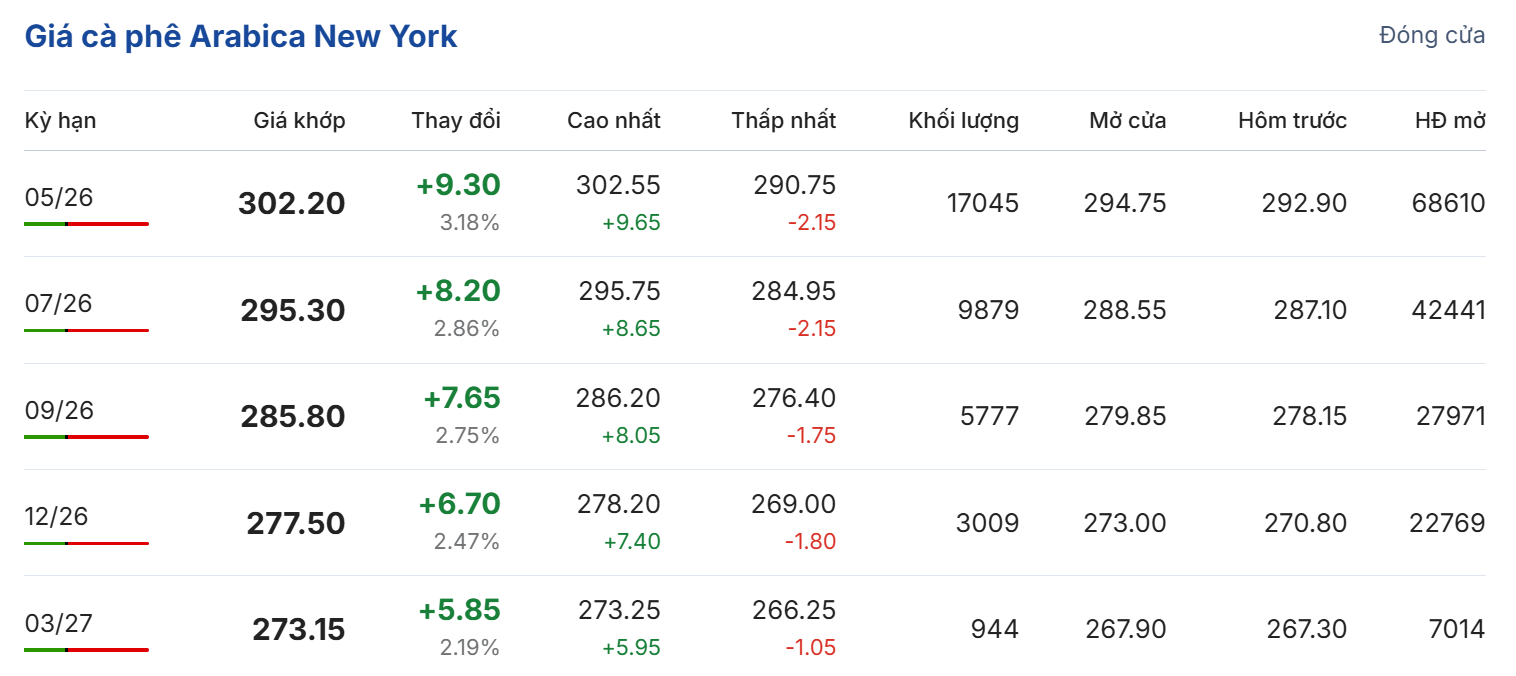The width and height of the screenshot is (1516, 676).
Task: Click the 302.20 matched price
Action: point(291,204)
